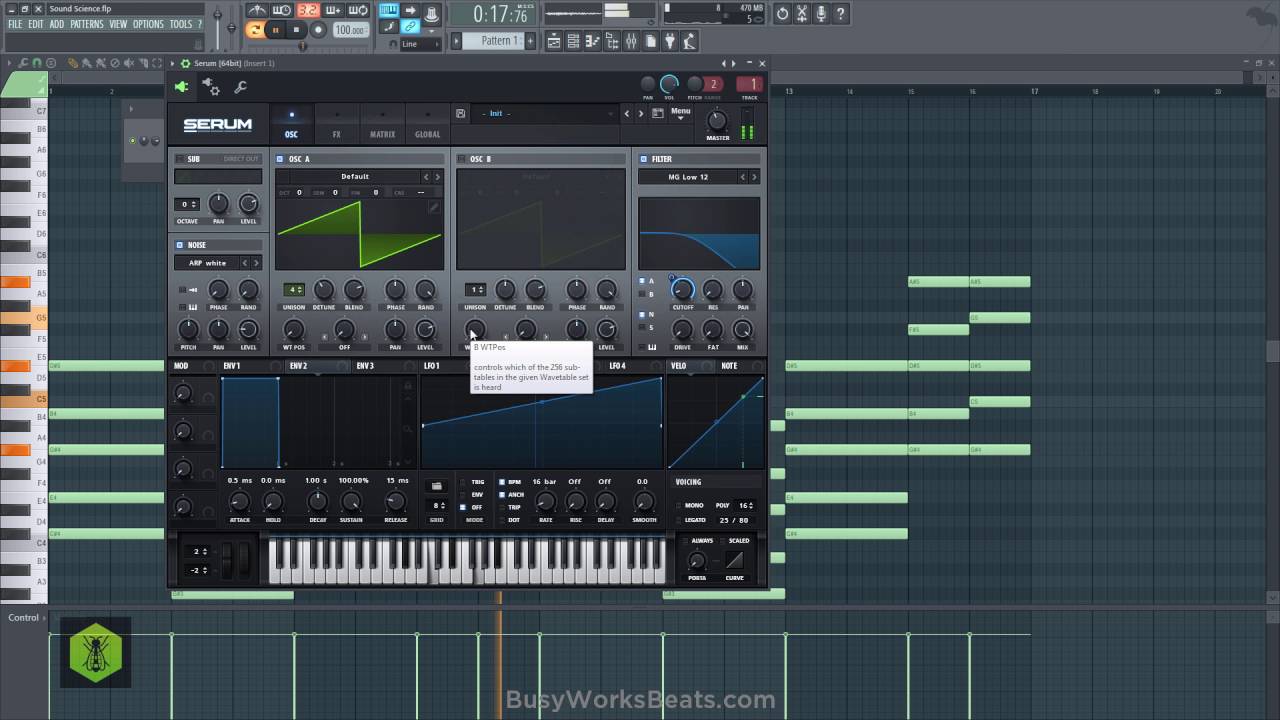The width and height of the screenshot is (1280, 720).
Task: Open the OPTIONS menu in FL Studio
Action: 148,24
